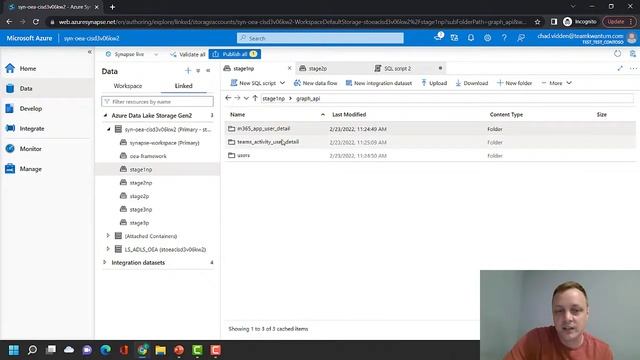Open the directory switcher icon in header

tap(454, 38)
